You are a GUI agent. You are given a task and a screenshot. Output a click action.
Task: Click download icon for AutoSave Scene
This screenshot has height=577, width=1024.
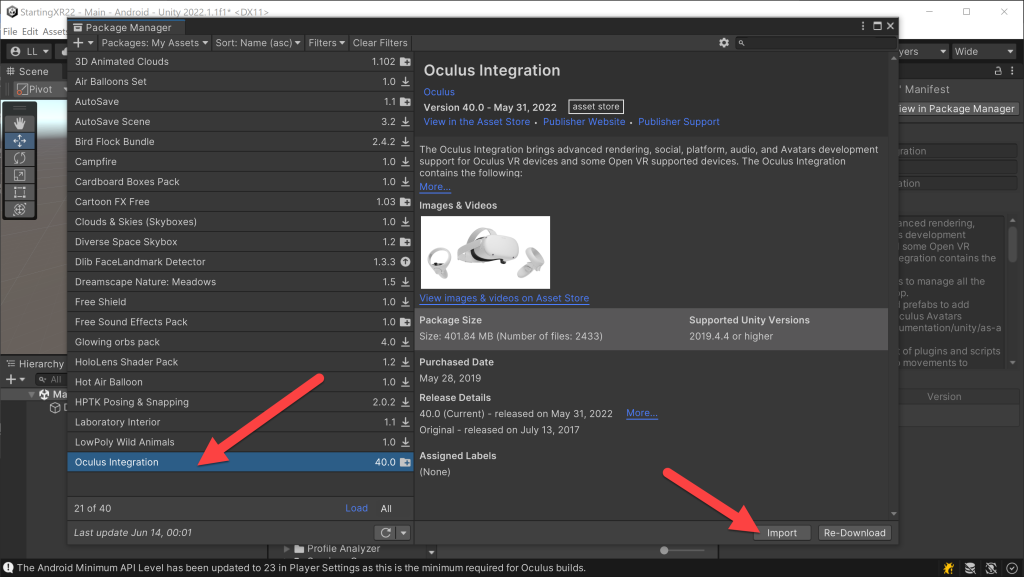[406, 121]
